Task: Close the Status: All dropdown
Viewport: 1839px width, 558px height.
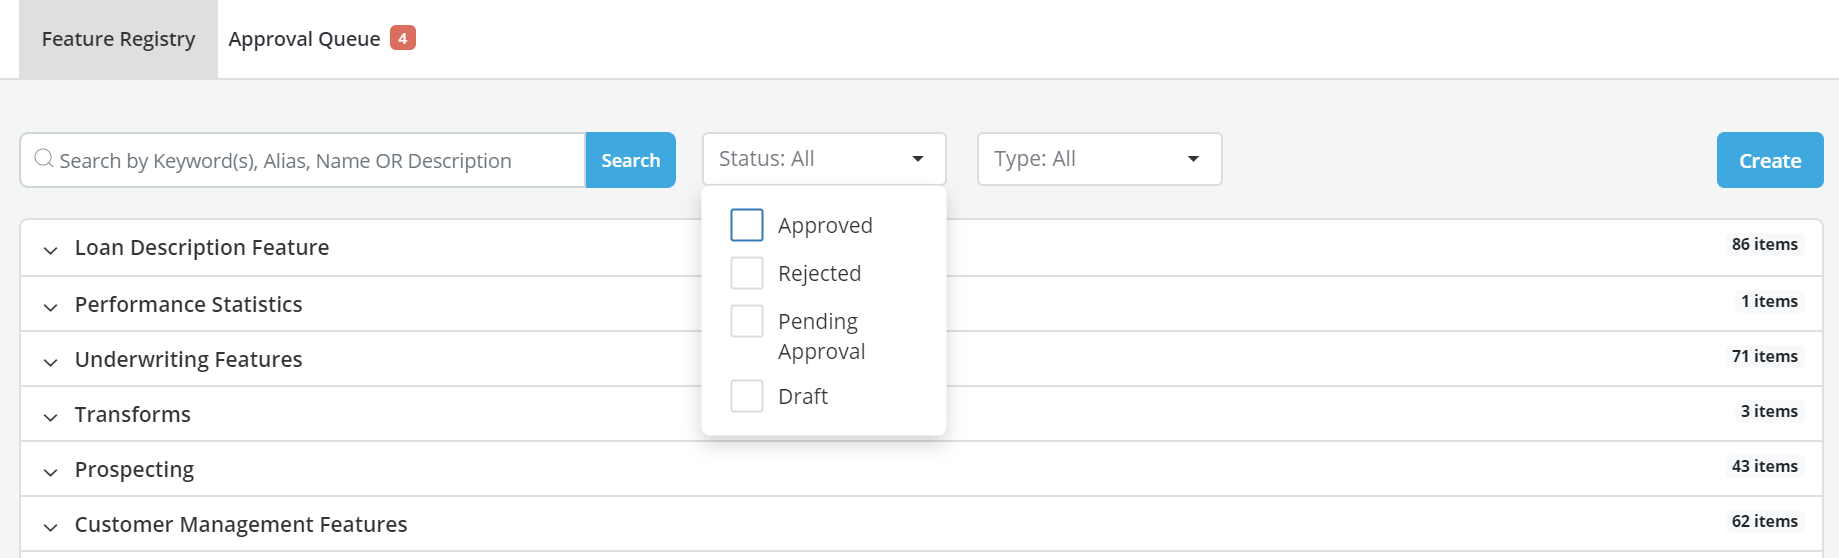Action: (823, 159)
